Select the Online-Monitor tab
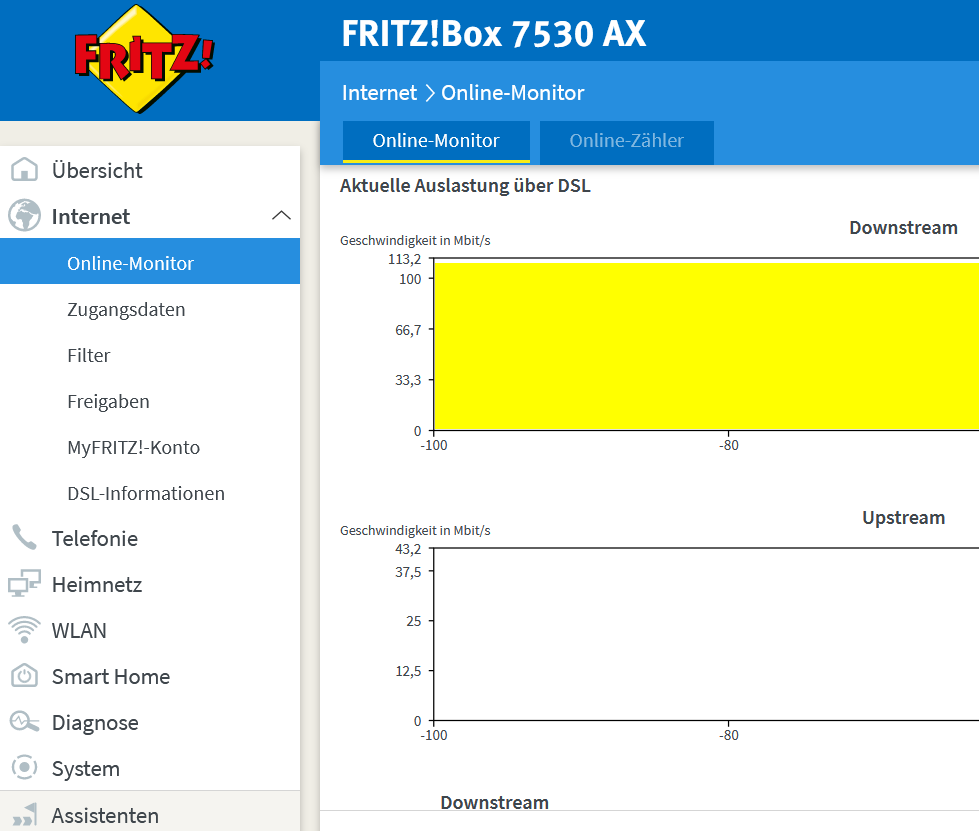The width and height of the screenshot is (979, 831). coord(436,142)
